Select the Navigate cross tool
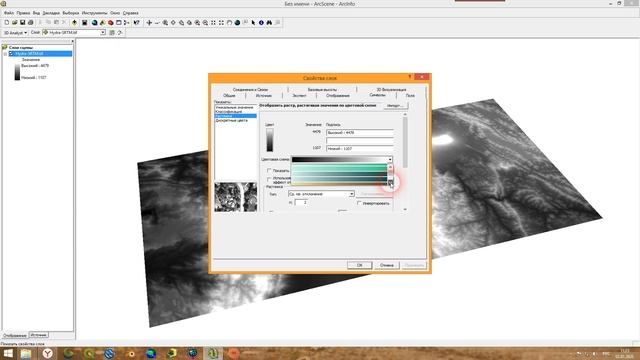The height and width of the screenshot is (360, 640). click(149, 22)
